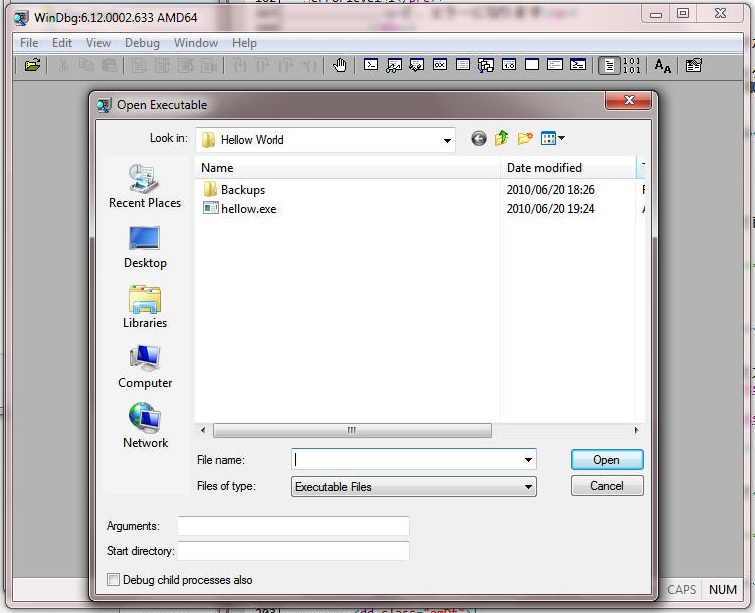Sort files by Date modified header
Screen dimensions: 755x613
click(569, 168)
